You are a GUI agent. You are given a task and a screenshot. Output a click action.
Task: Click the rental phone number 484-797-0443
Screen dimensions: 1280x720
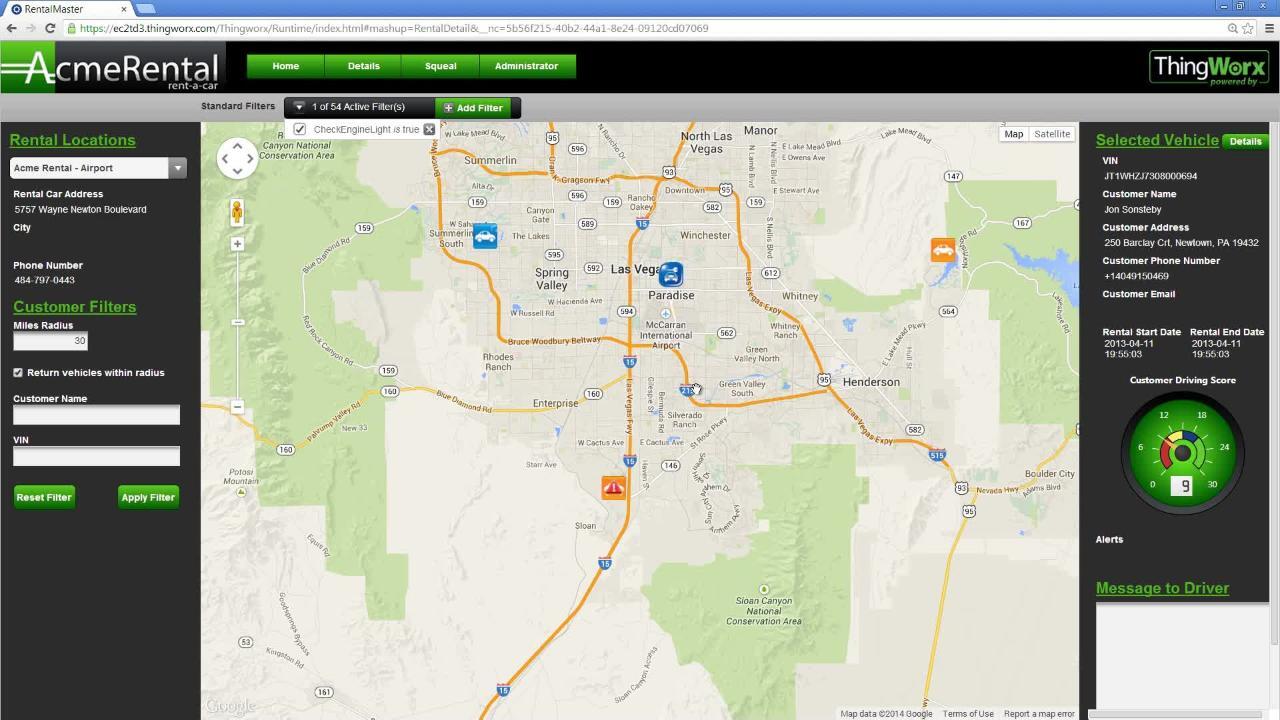click(x=45, y=280)
